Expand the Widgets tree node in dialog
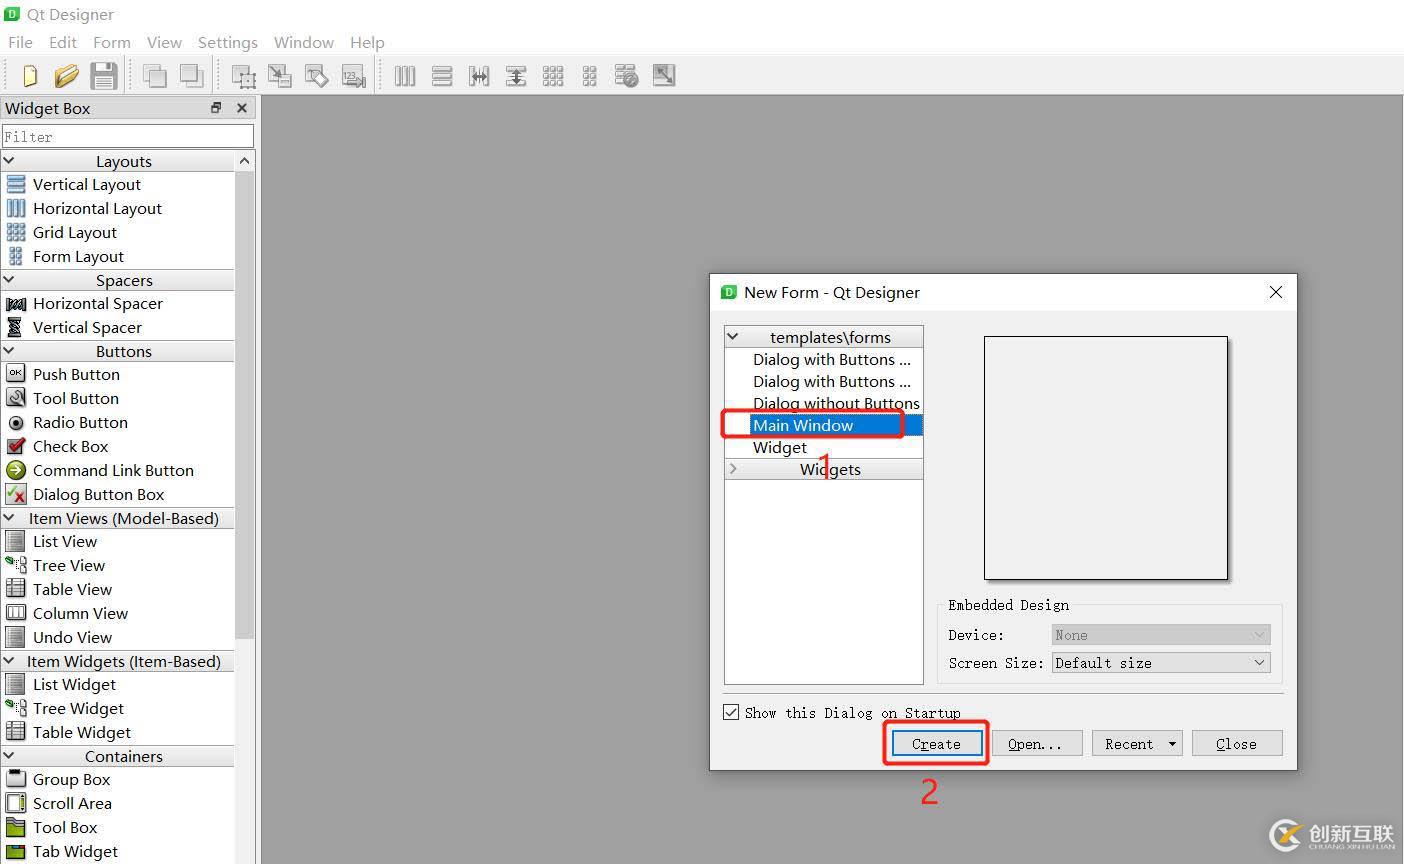 733,469
